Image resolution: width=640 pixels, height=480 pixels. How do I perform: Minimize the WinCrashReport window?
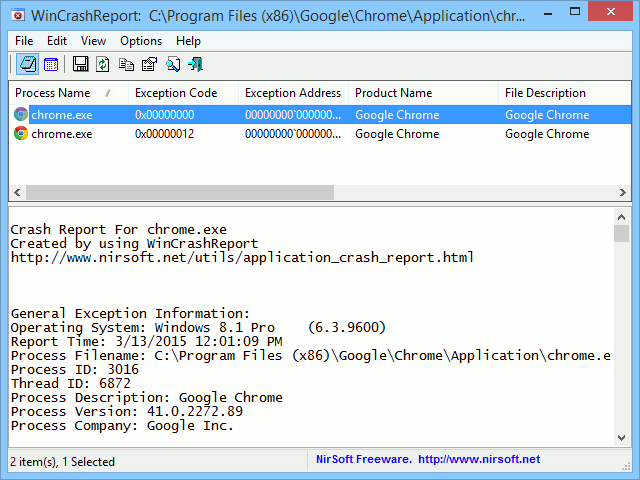pyautogui.click(x=548, y=13)
